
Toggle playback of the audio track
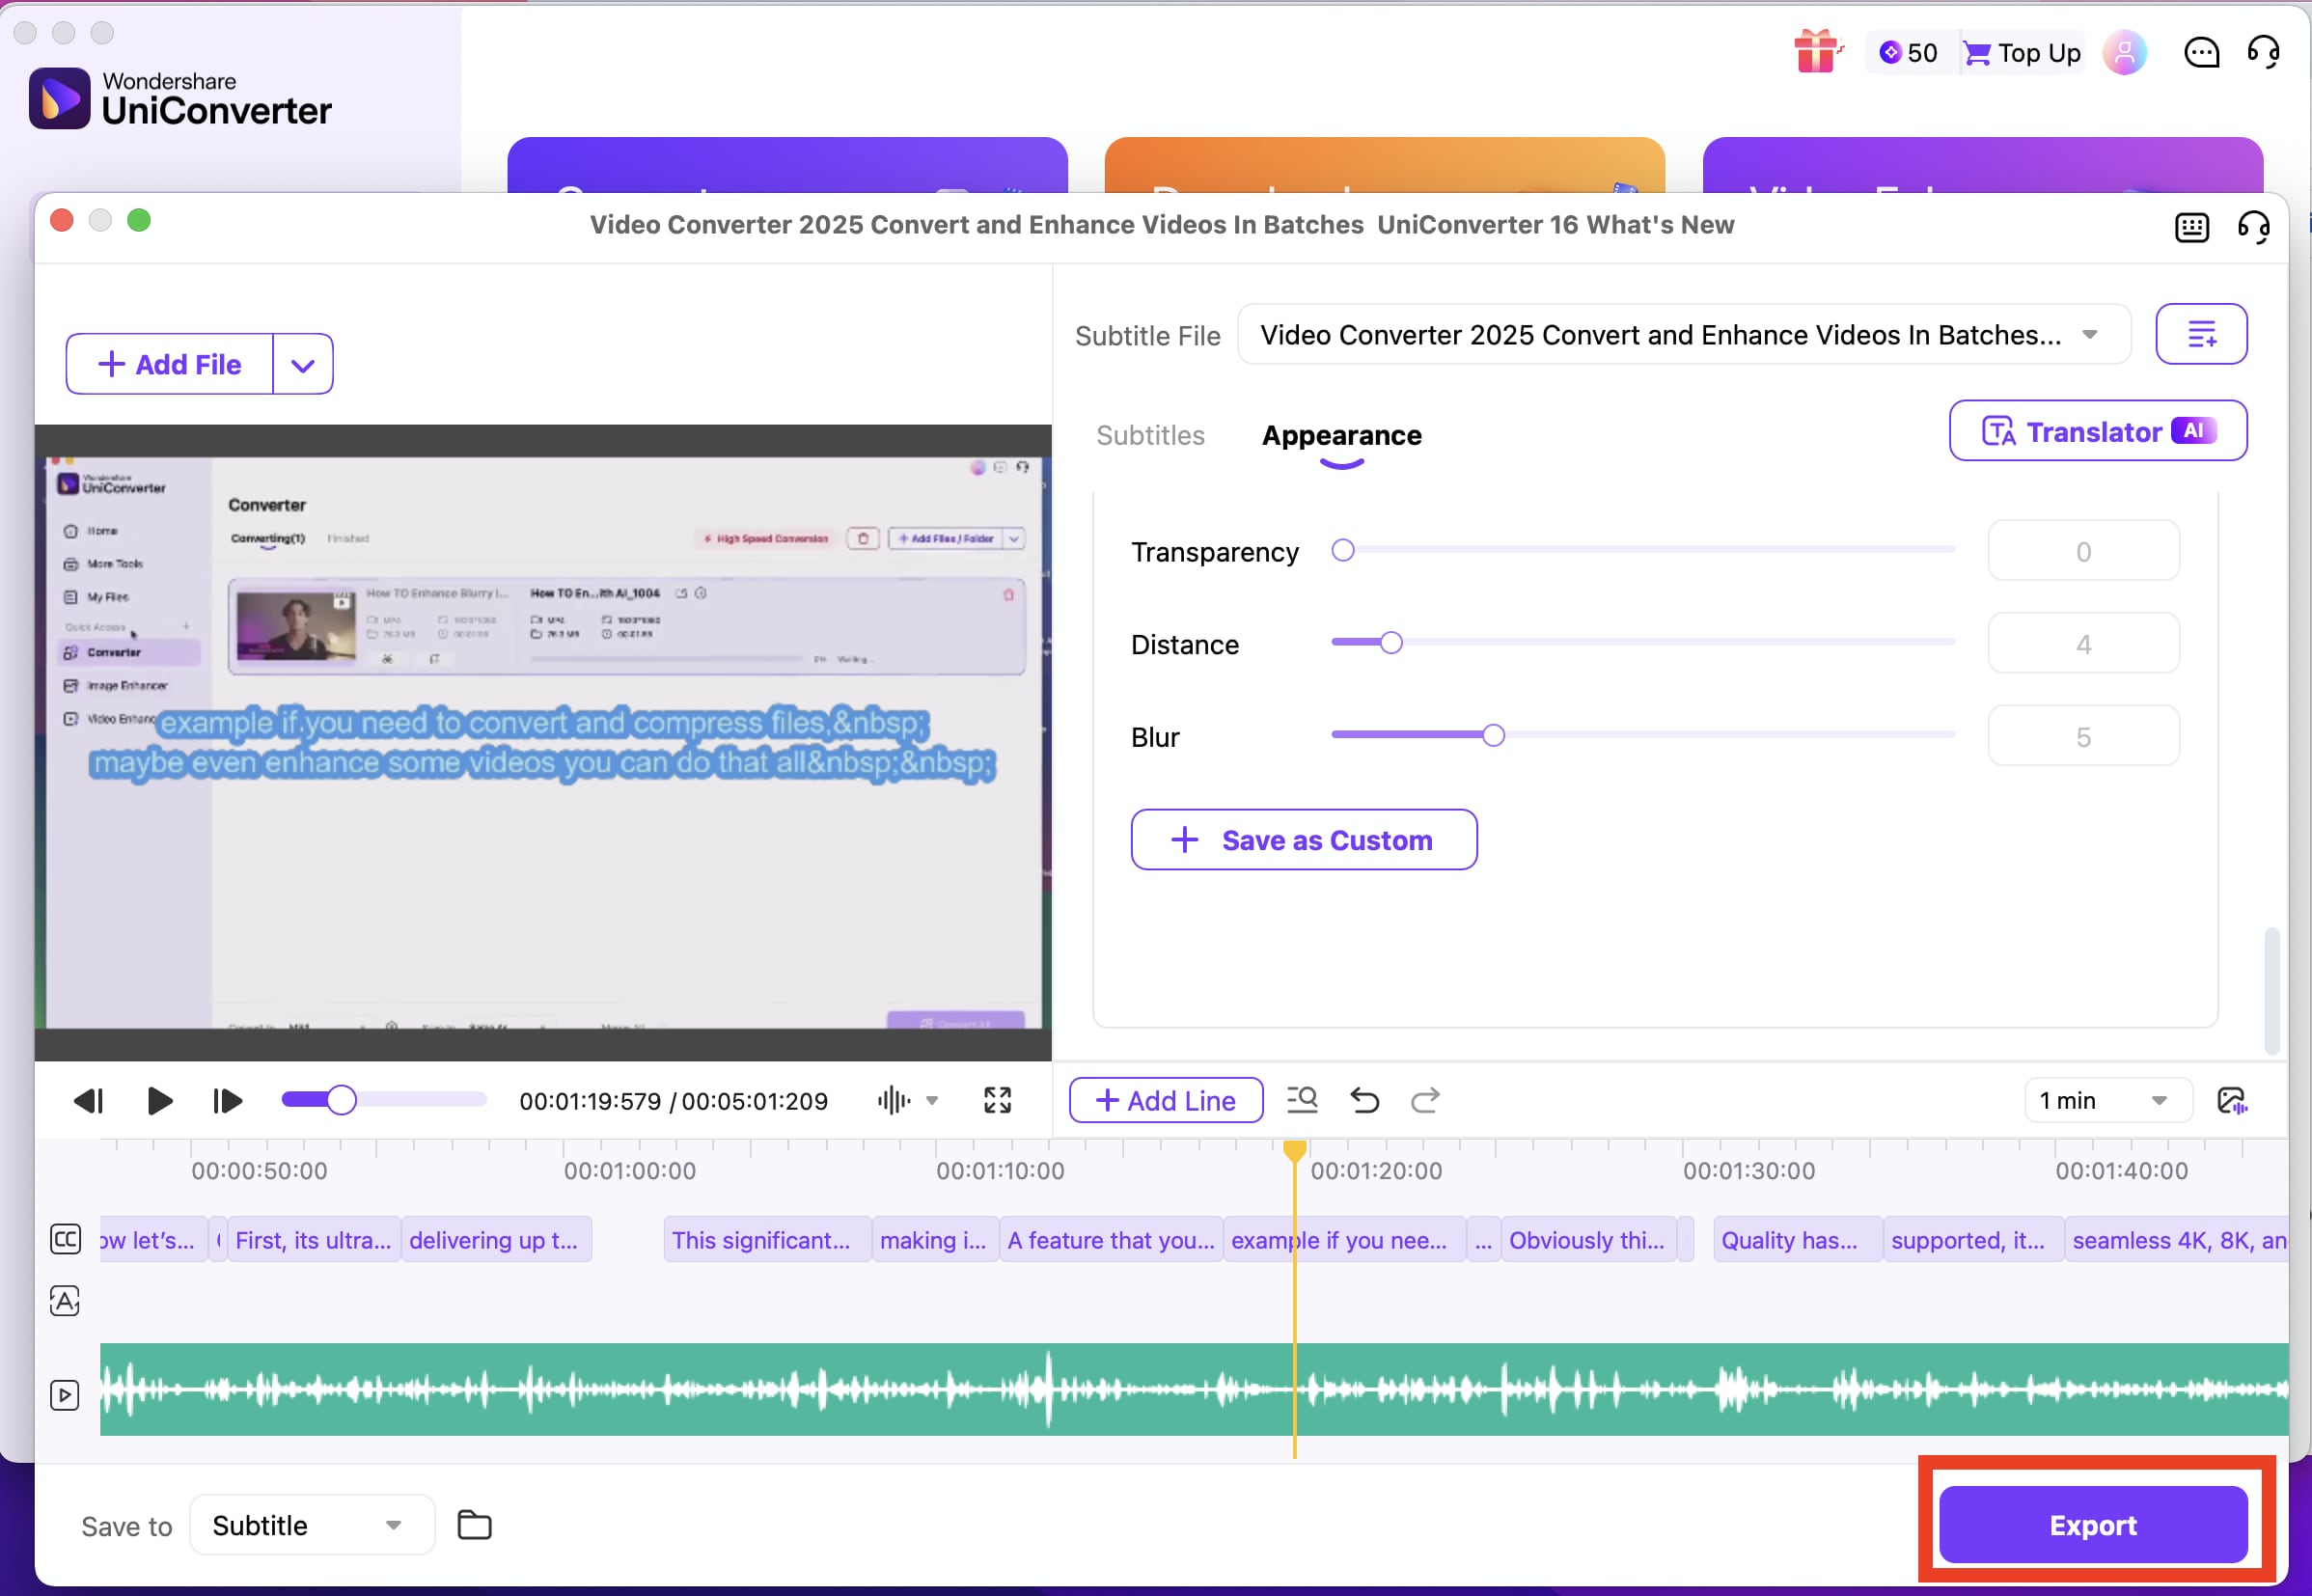(65, 1392)
